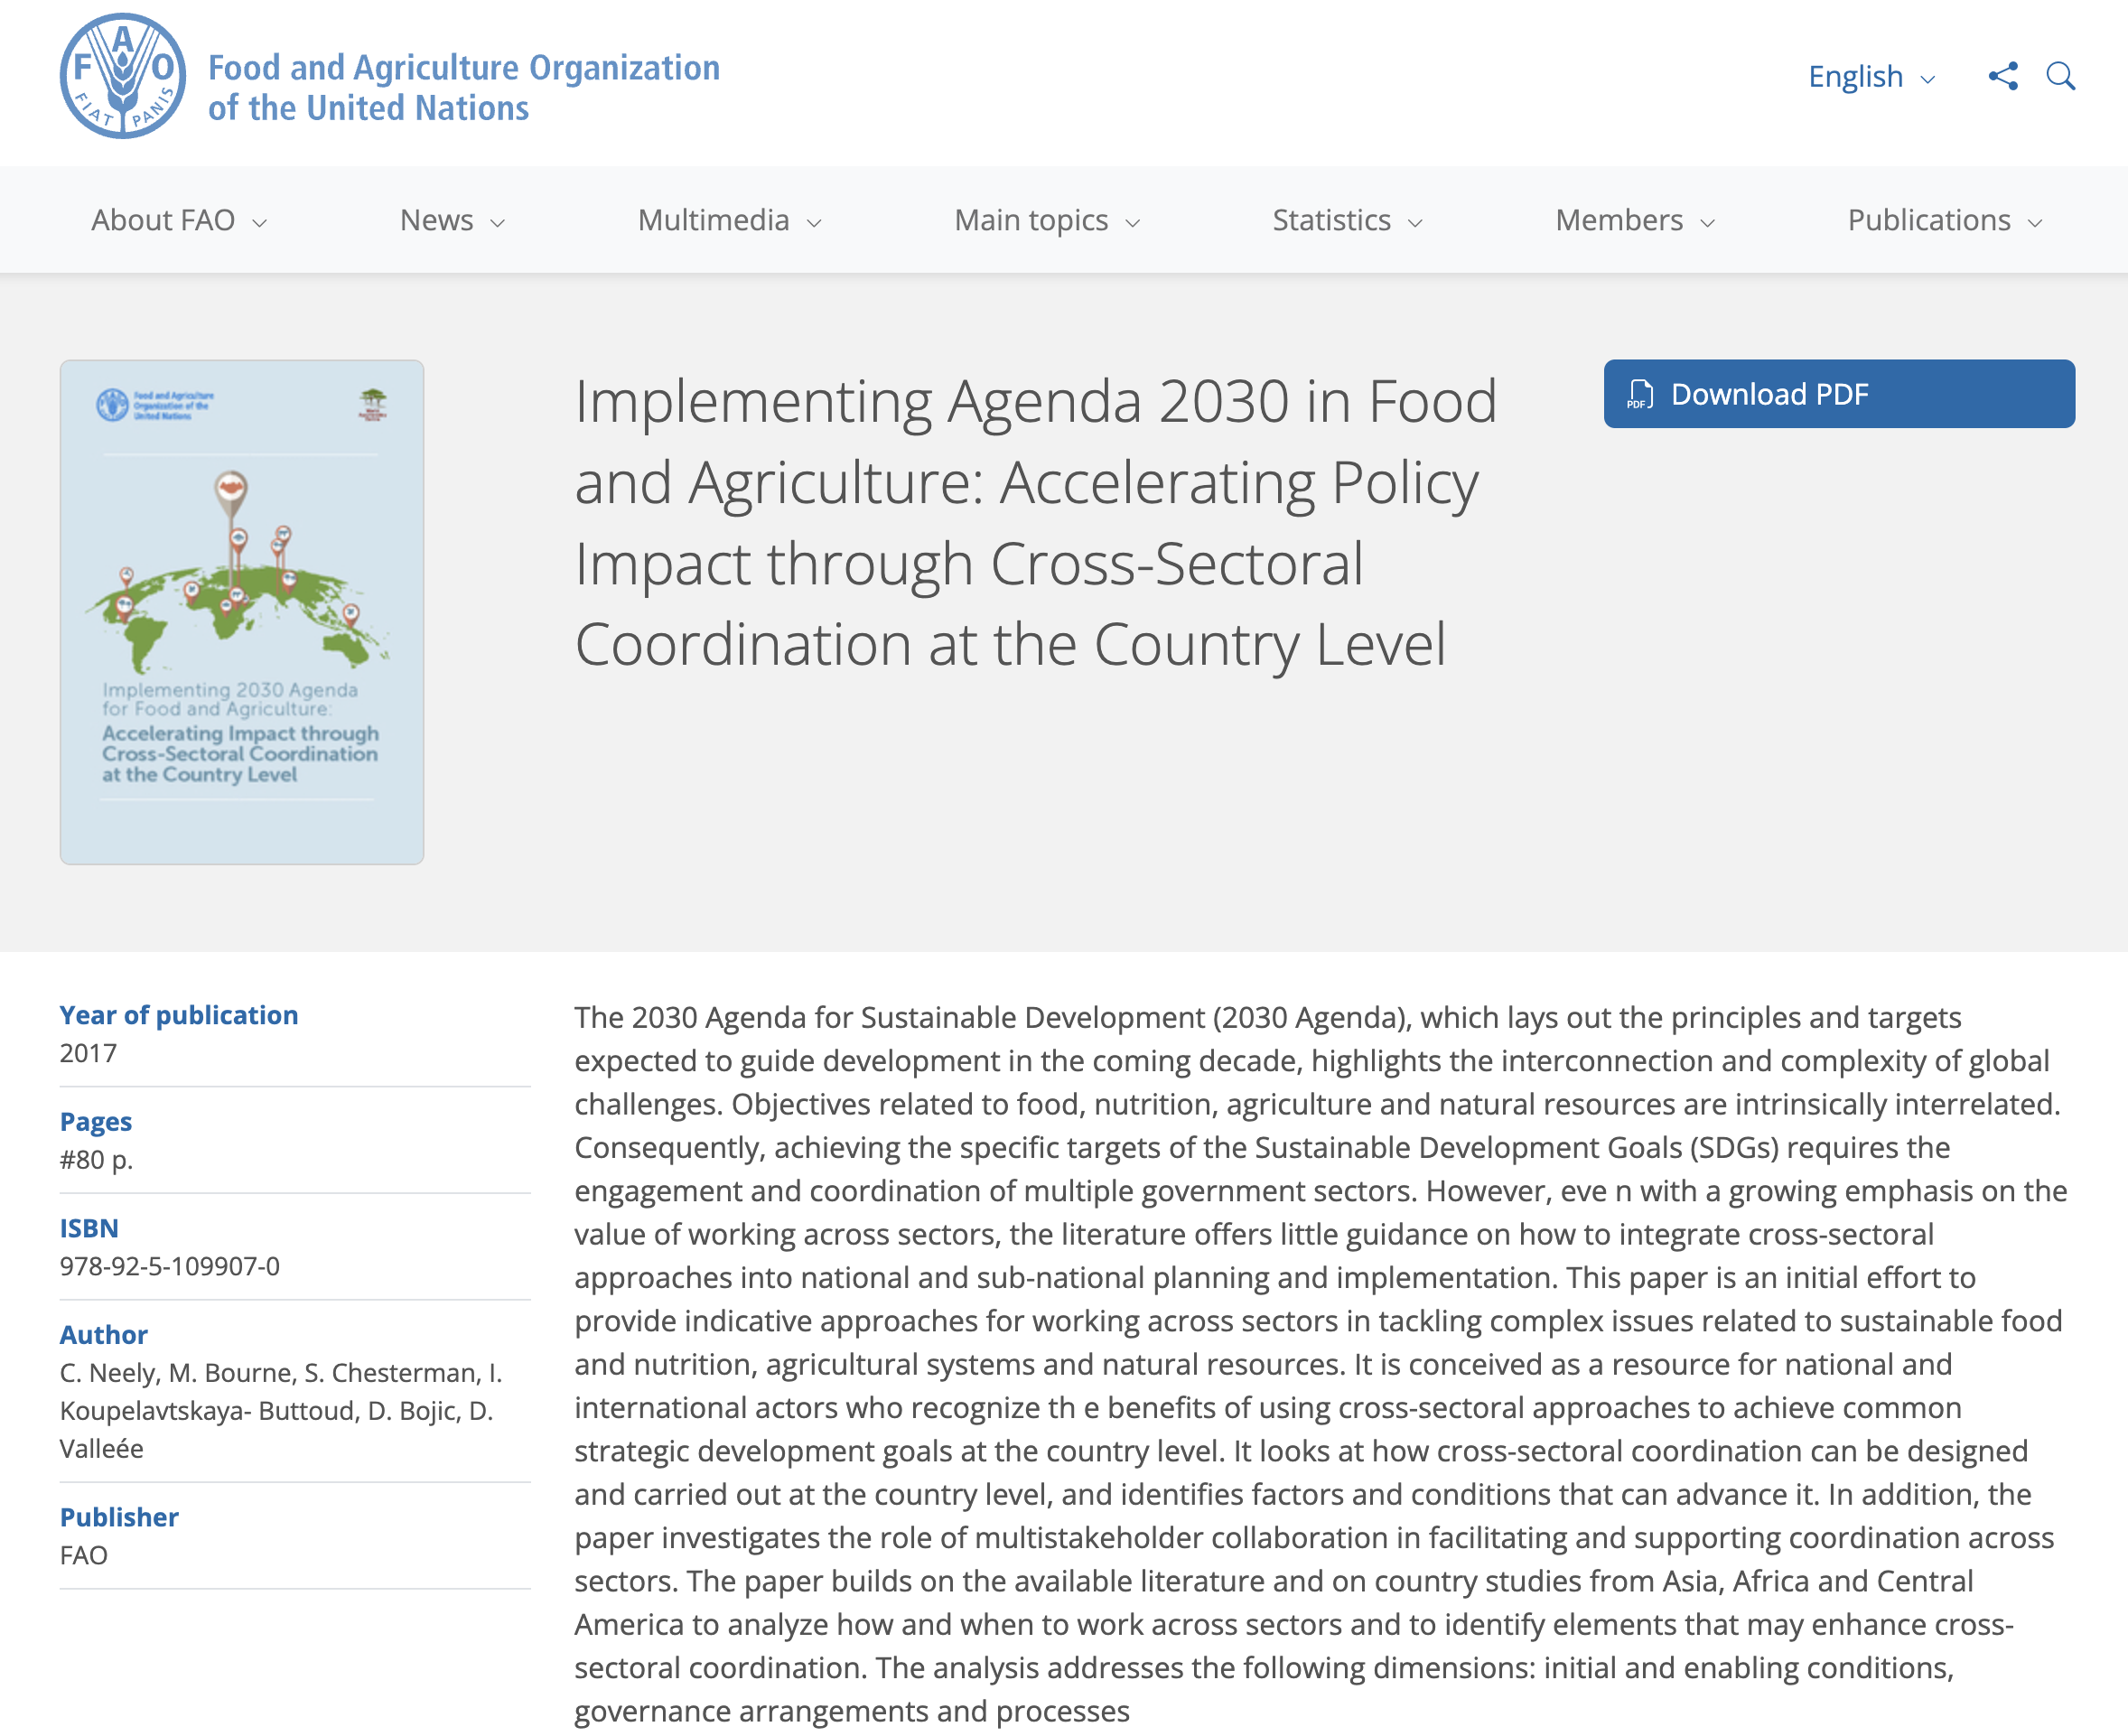Select the publisher value FAO
The image size is (2128, 1736).
[x=84, y=1555]
